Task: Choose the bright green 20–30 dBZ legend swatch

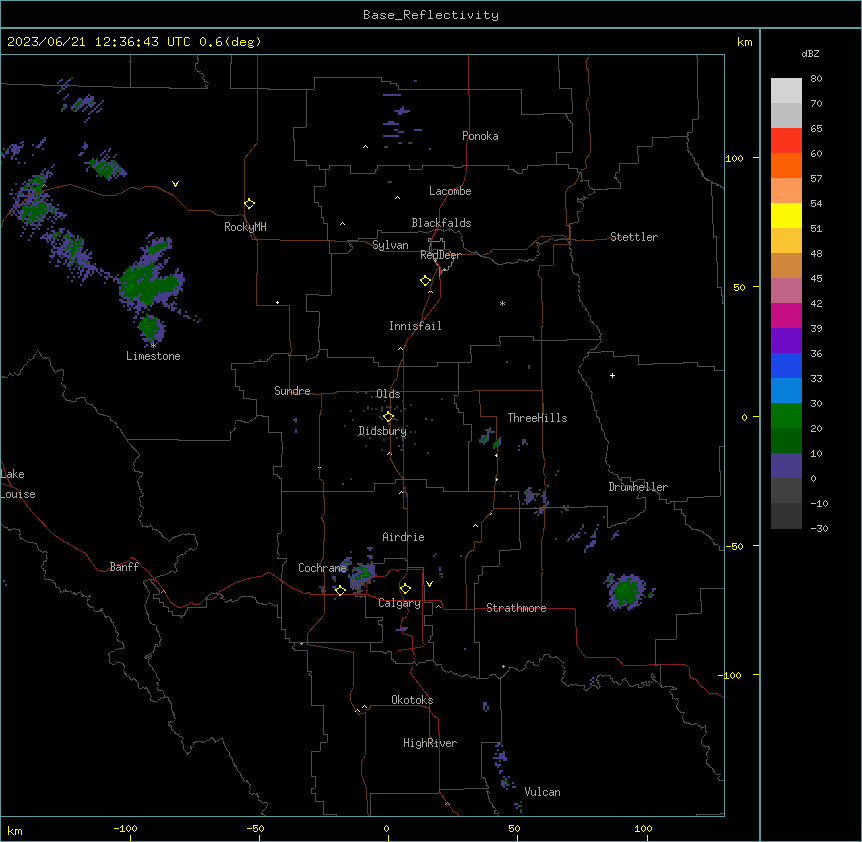Action: pos(786,416)
